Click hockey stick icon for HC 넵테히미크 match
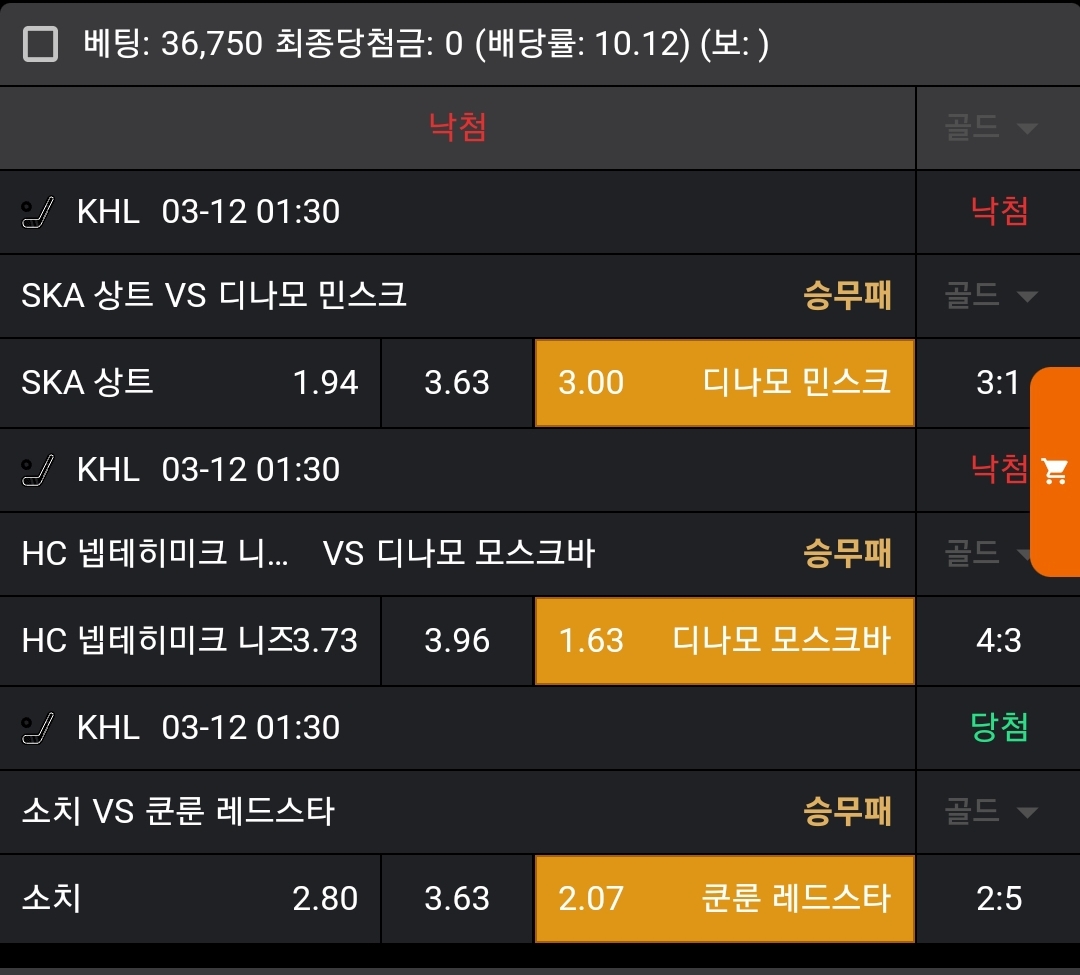 (38, 470)
